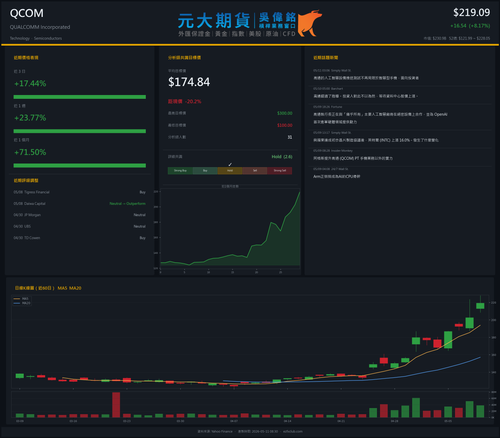Click the Sell rating scale segment
This screenshot has width=500, height=438.
pyautogui.click(x=255, y=171)
